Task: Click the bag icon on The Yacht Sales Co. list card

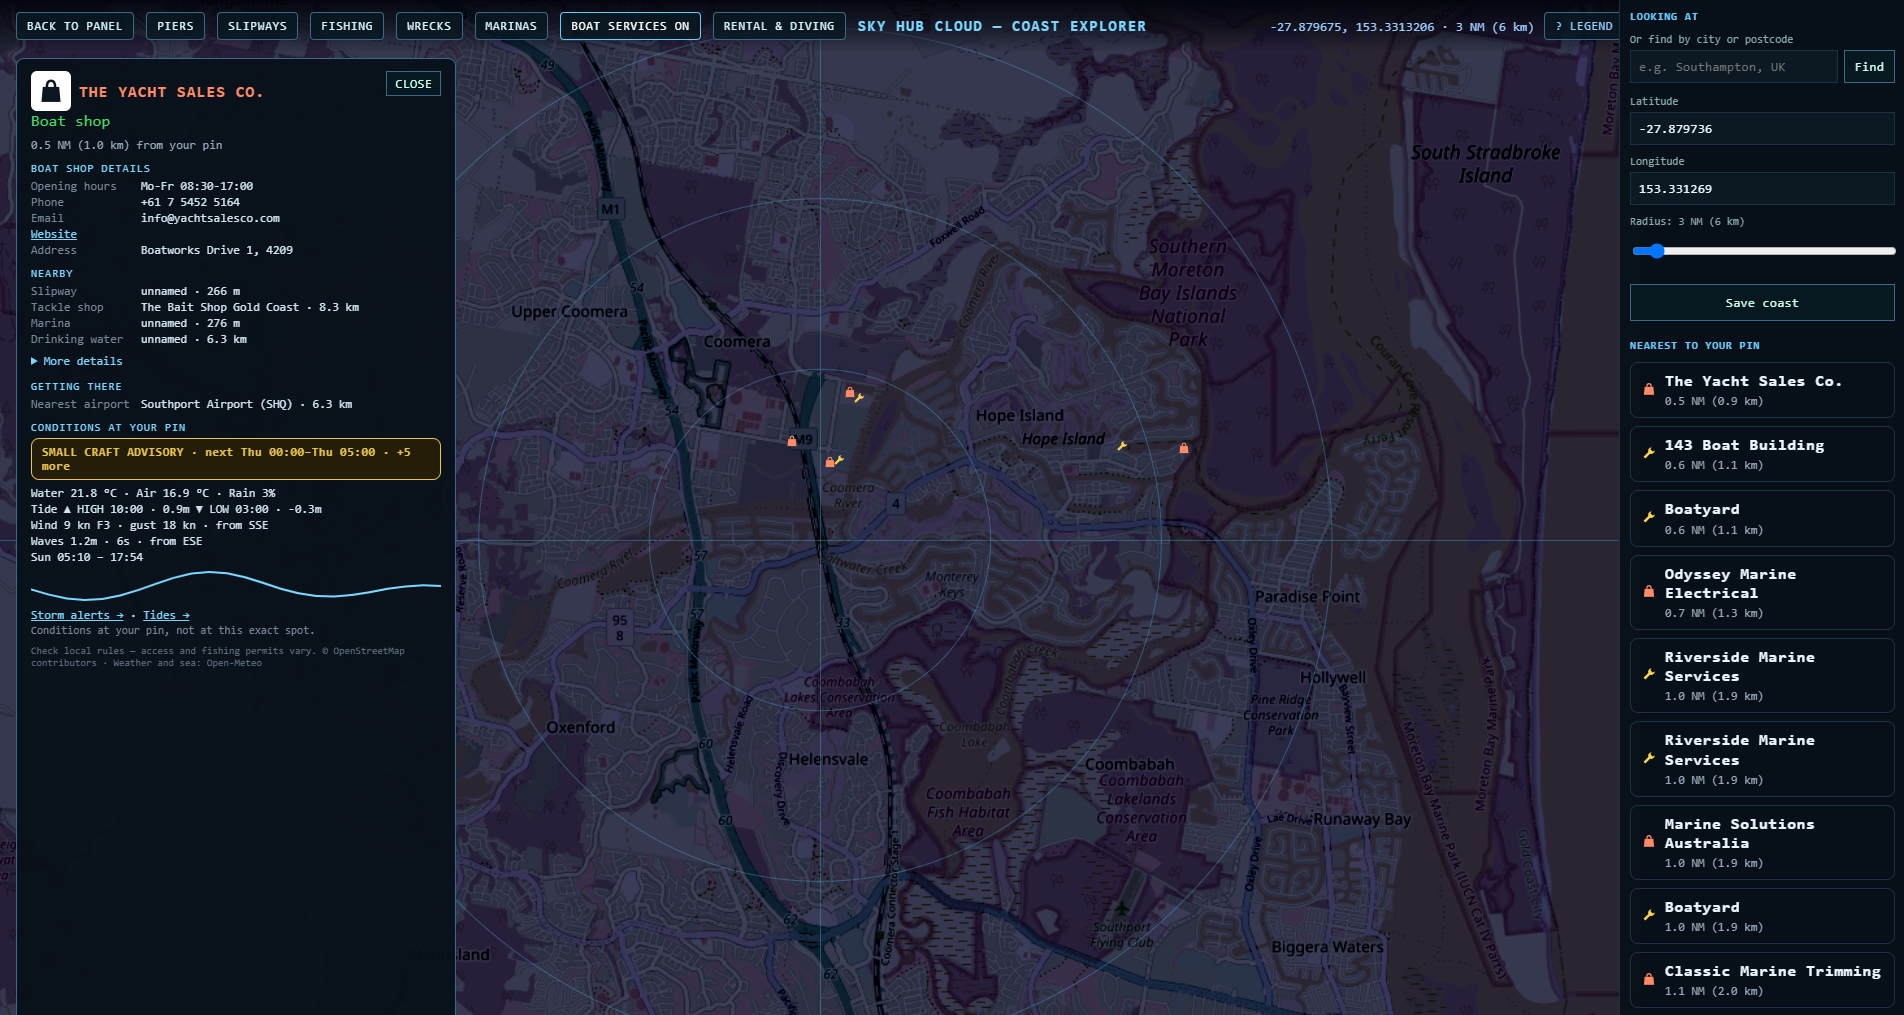Action: (x=1649, y=390)
